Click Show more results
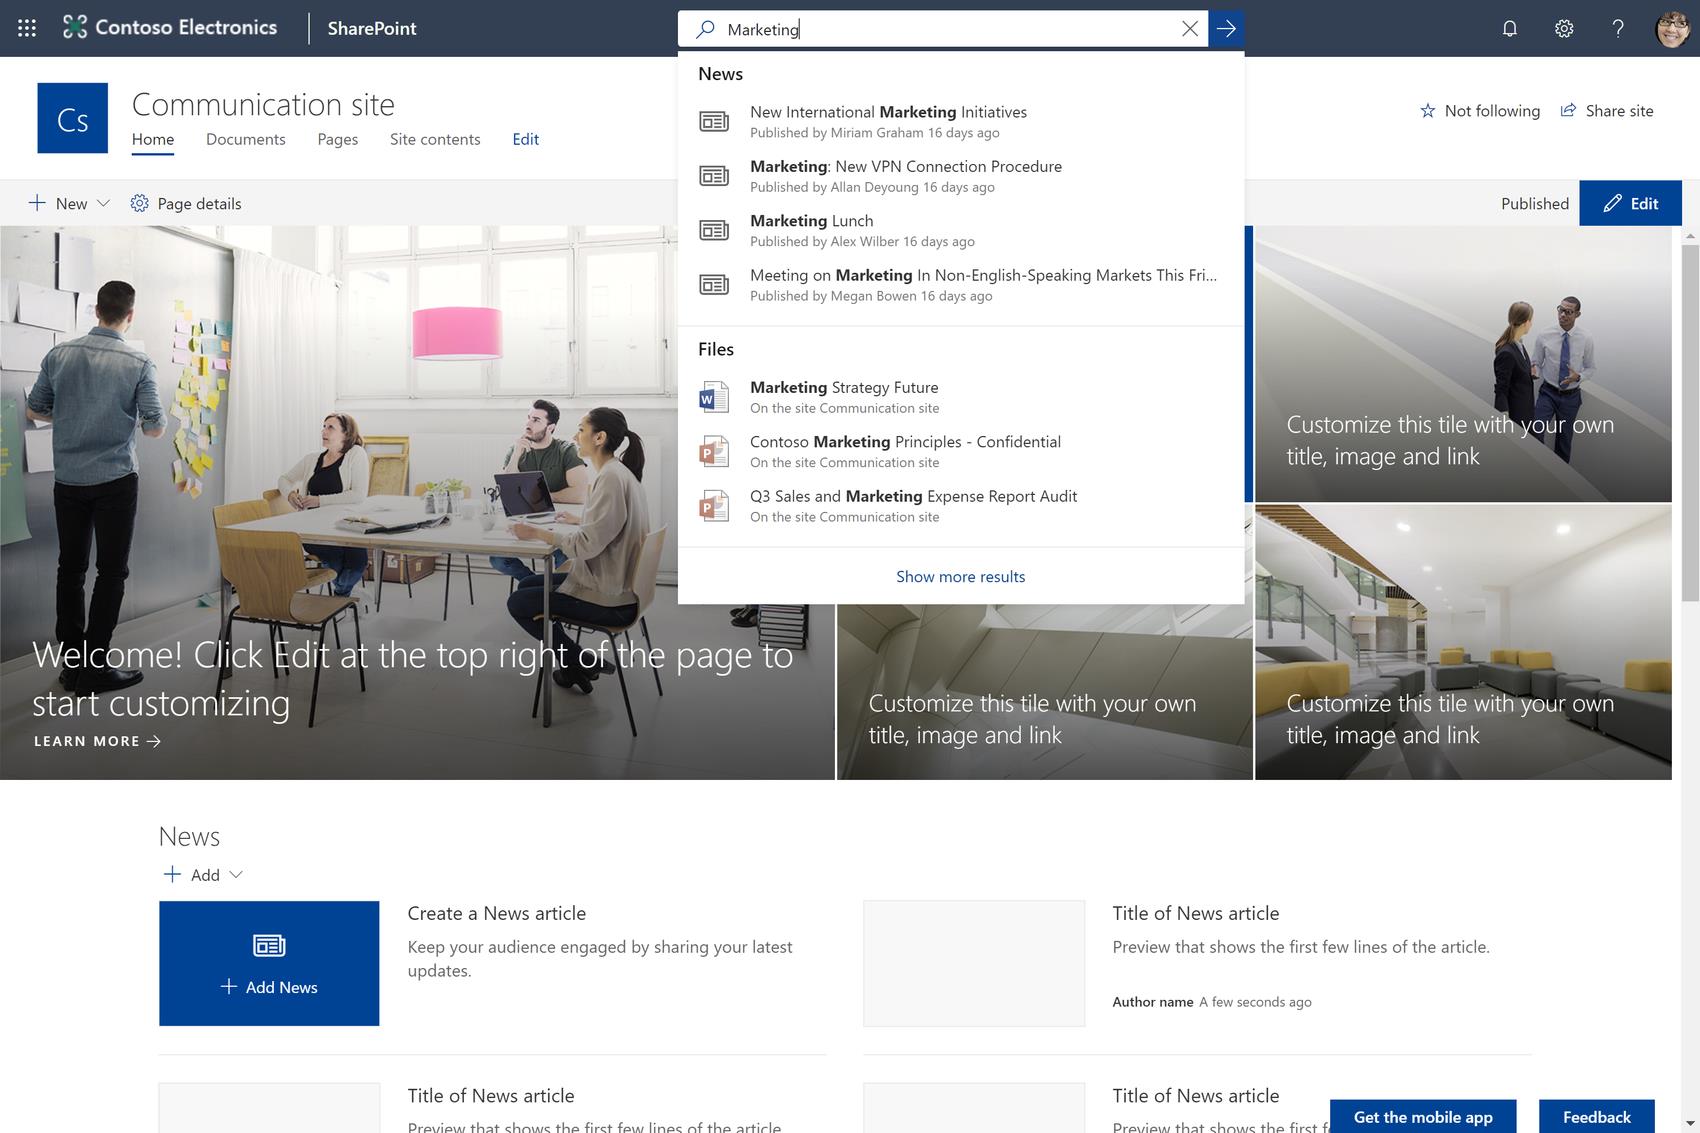 (x=961, y=576)
